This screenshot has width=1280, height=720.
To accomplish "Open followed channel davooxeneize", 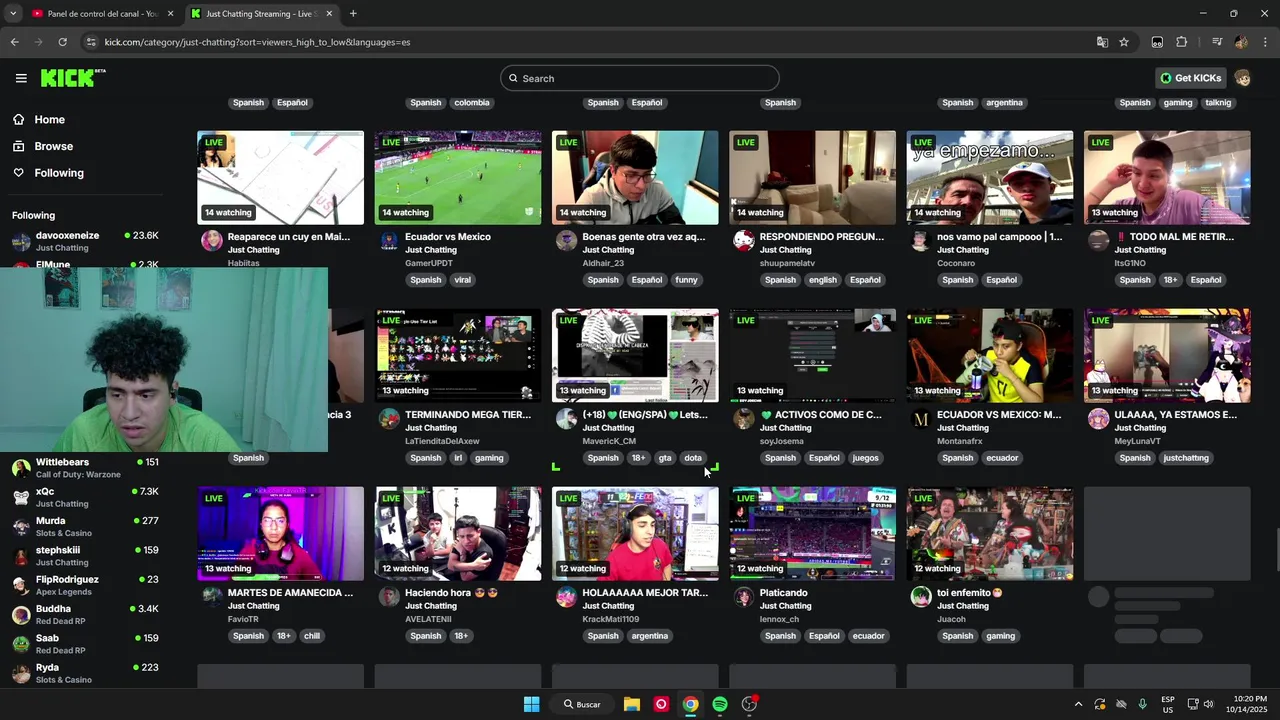I will (85, 241).
